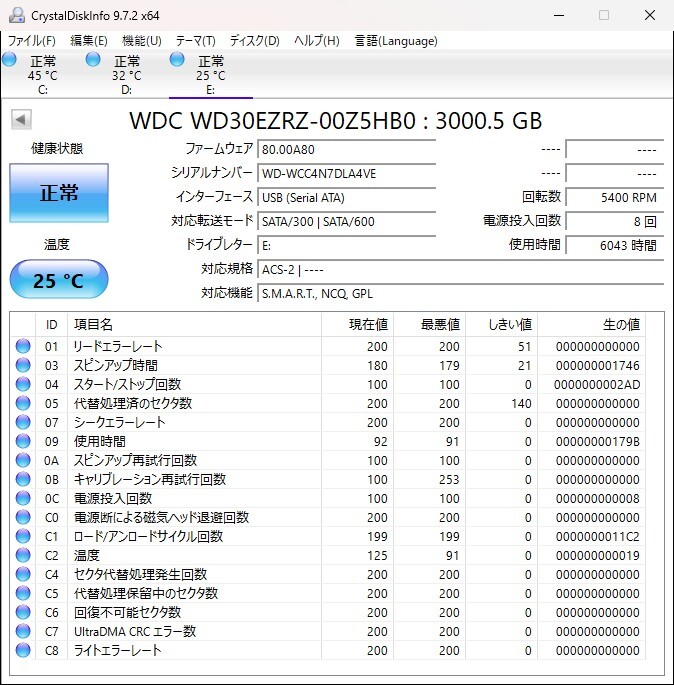This screenshot has width=674, height=685.
Task: Click raw value 00000000179B
Action: coord(597,441)
